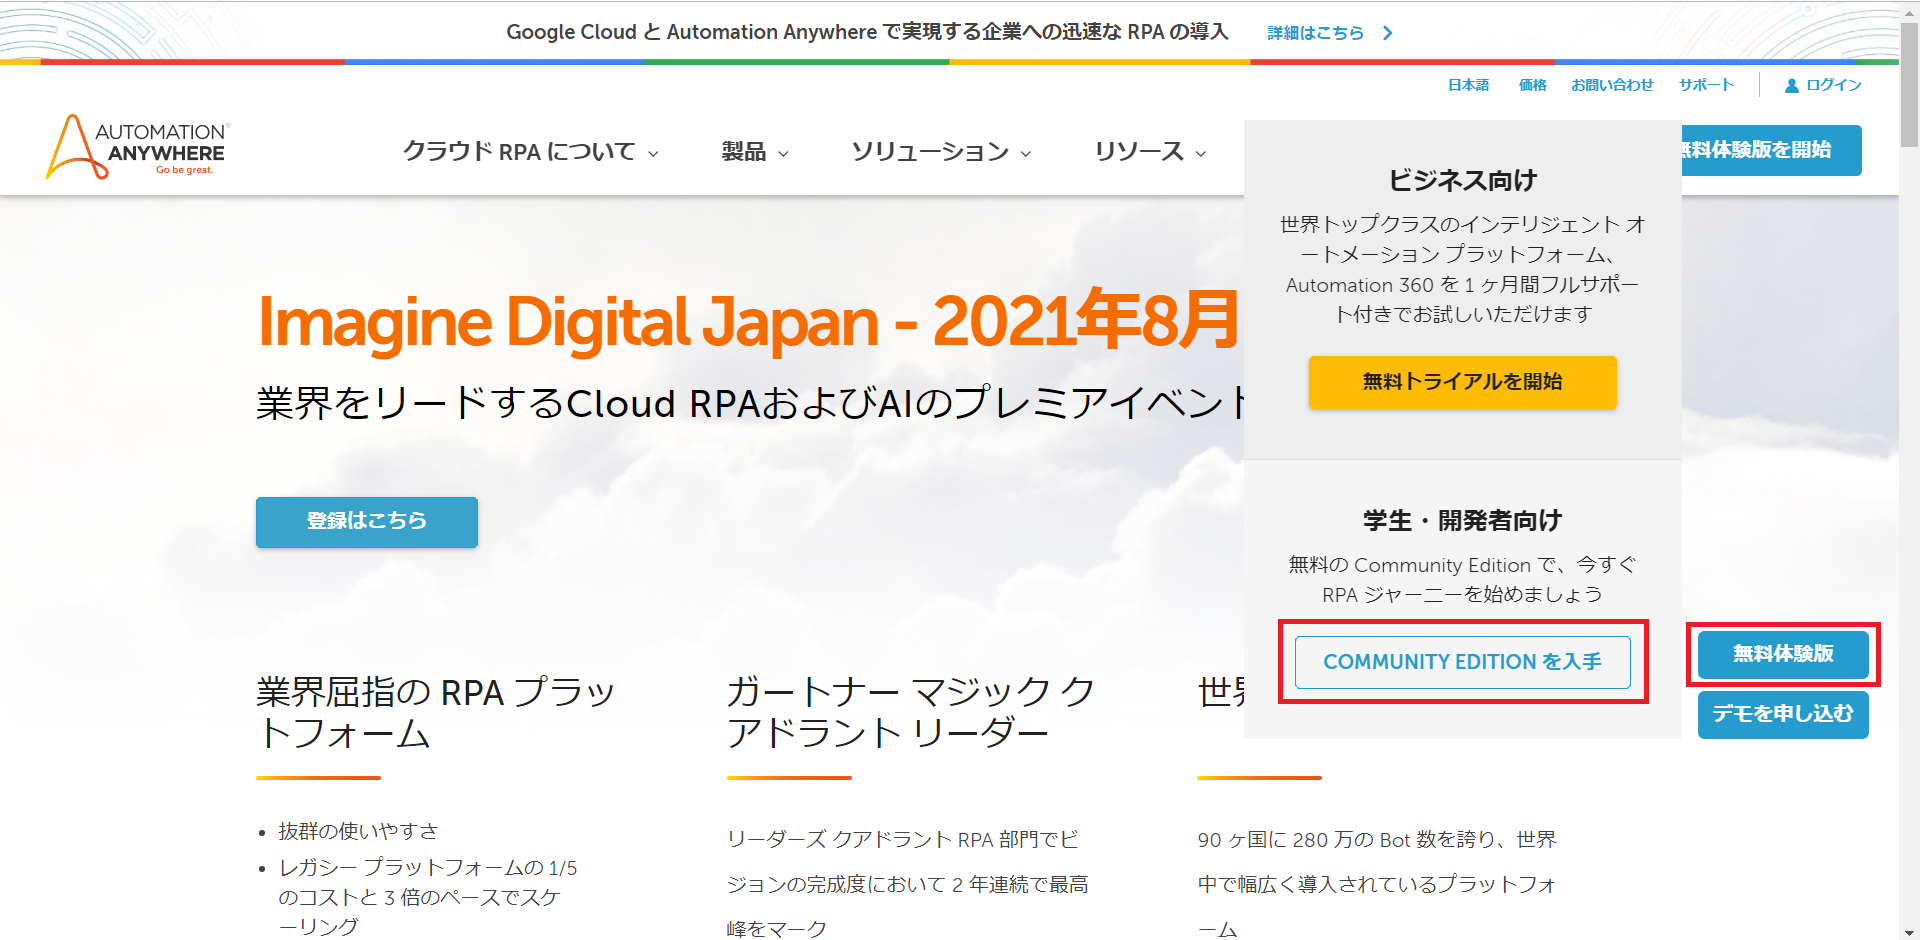This screenshot has height=940, width=1920.
Task: Click the 無料トライアルを開始 yellow button
Action: coord(1463,382)
